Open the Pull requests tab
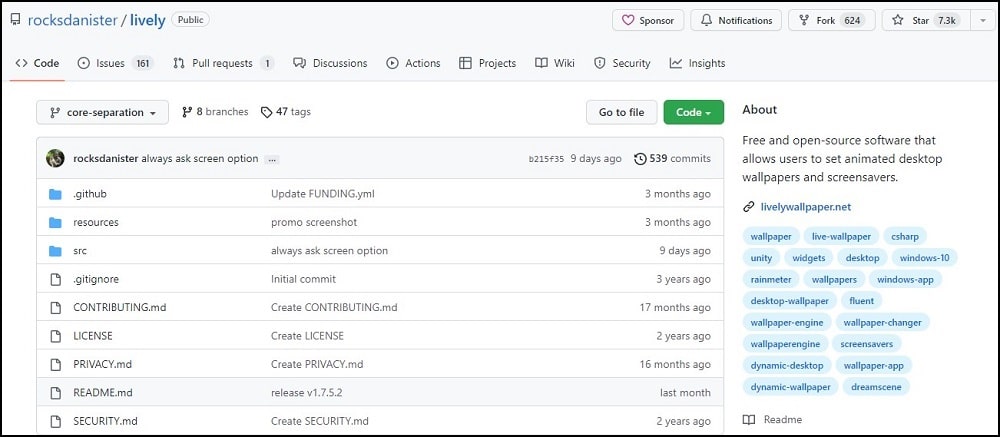 223,63
